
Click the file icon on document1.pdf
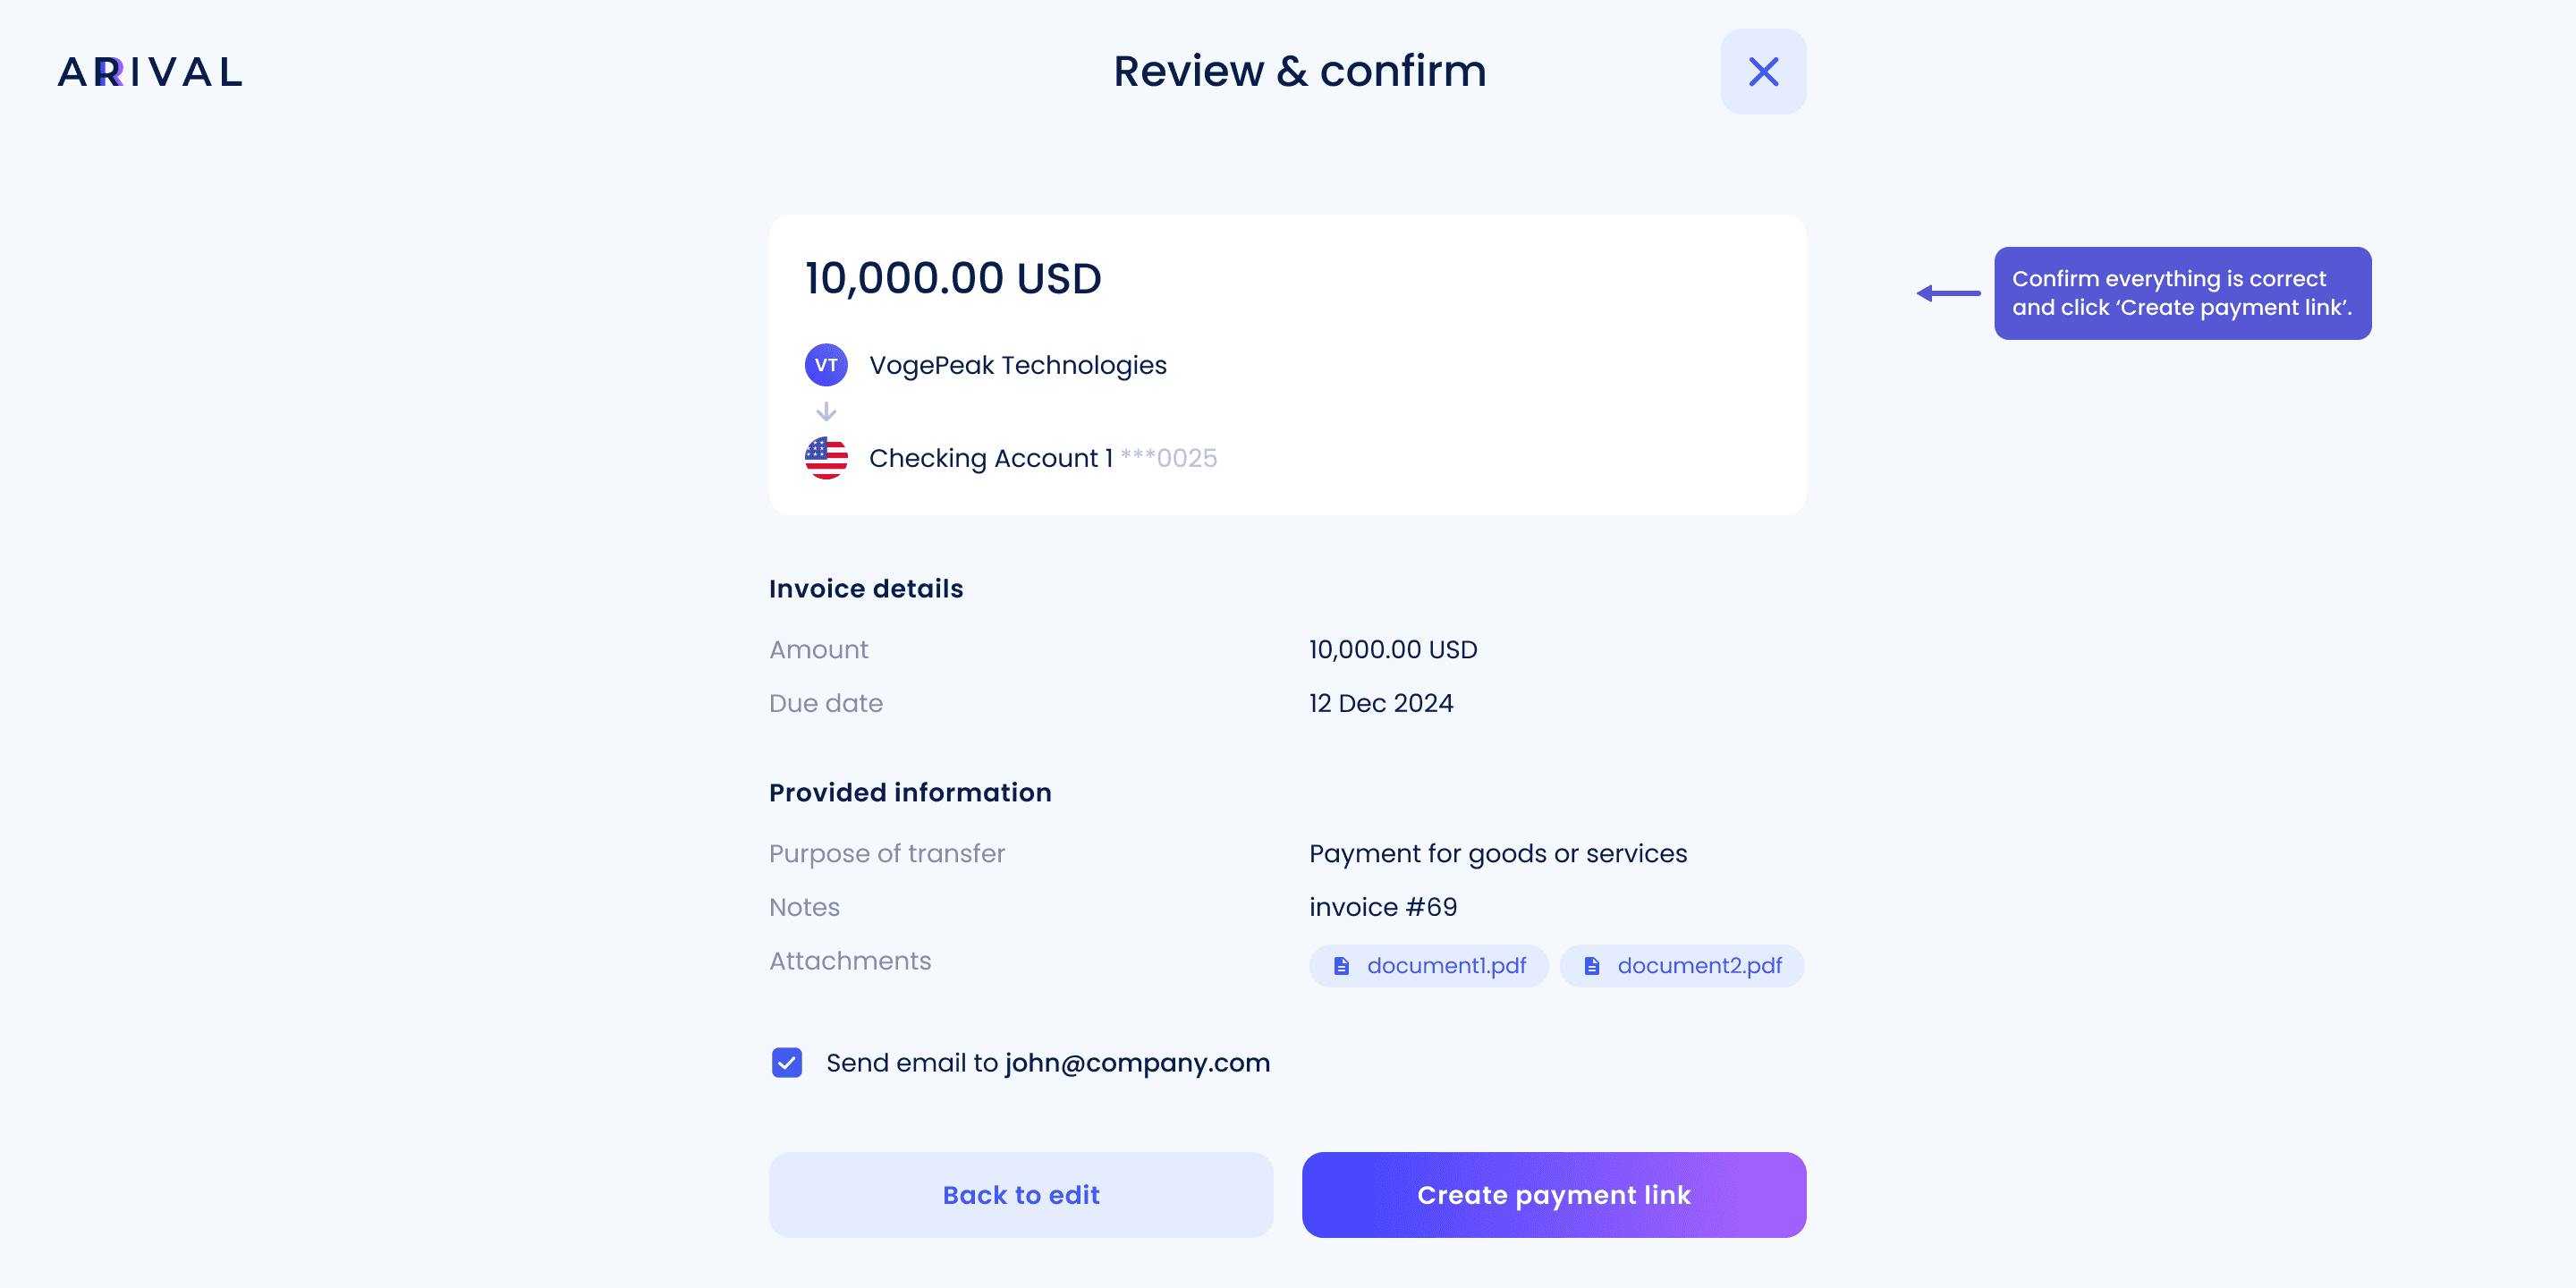[x=1342, y=966]
